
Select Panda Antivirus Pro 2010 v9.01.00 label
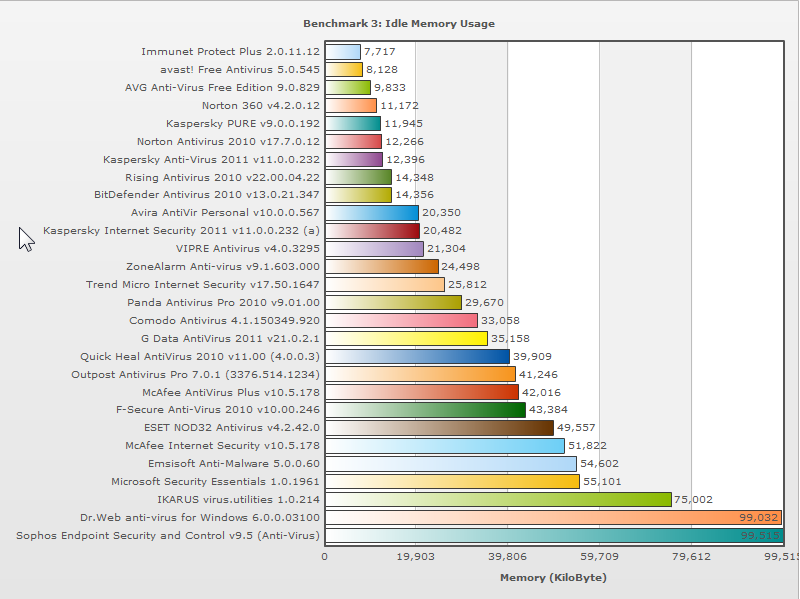tap(223, 303)
